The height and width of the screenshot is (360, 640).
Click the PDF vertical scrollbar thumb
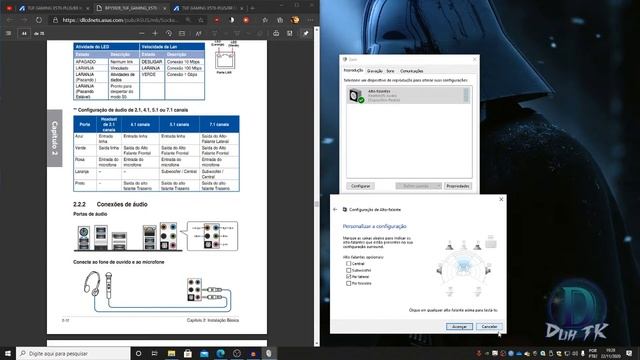316,204
